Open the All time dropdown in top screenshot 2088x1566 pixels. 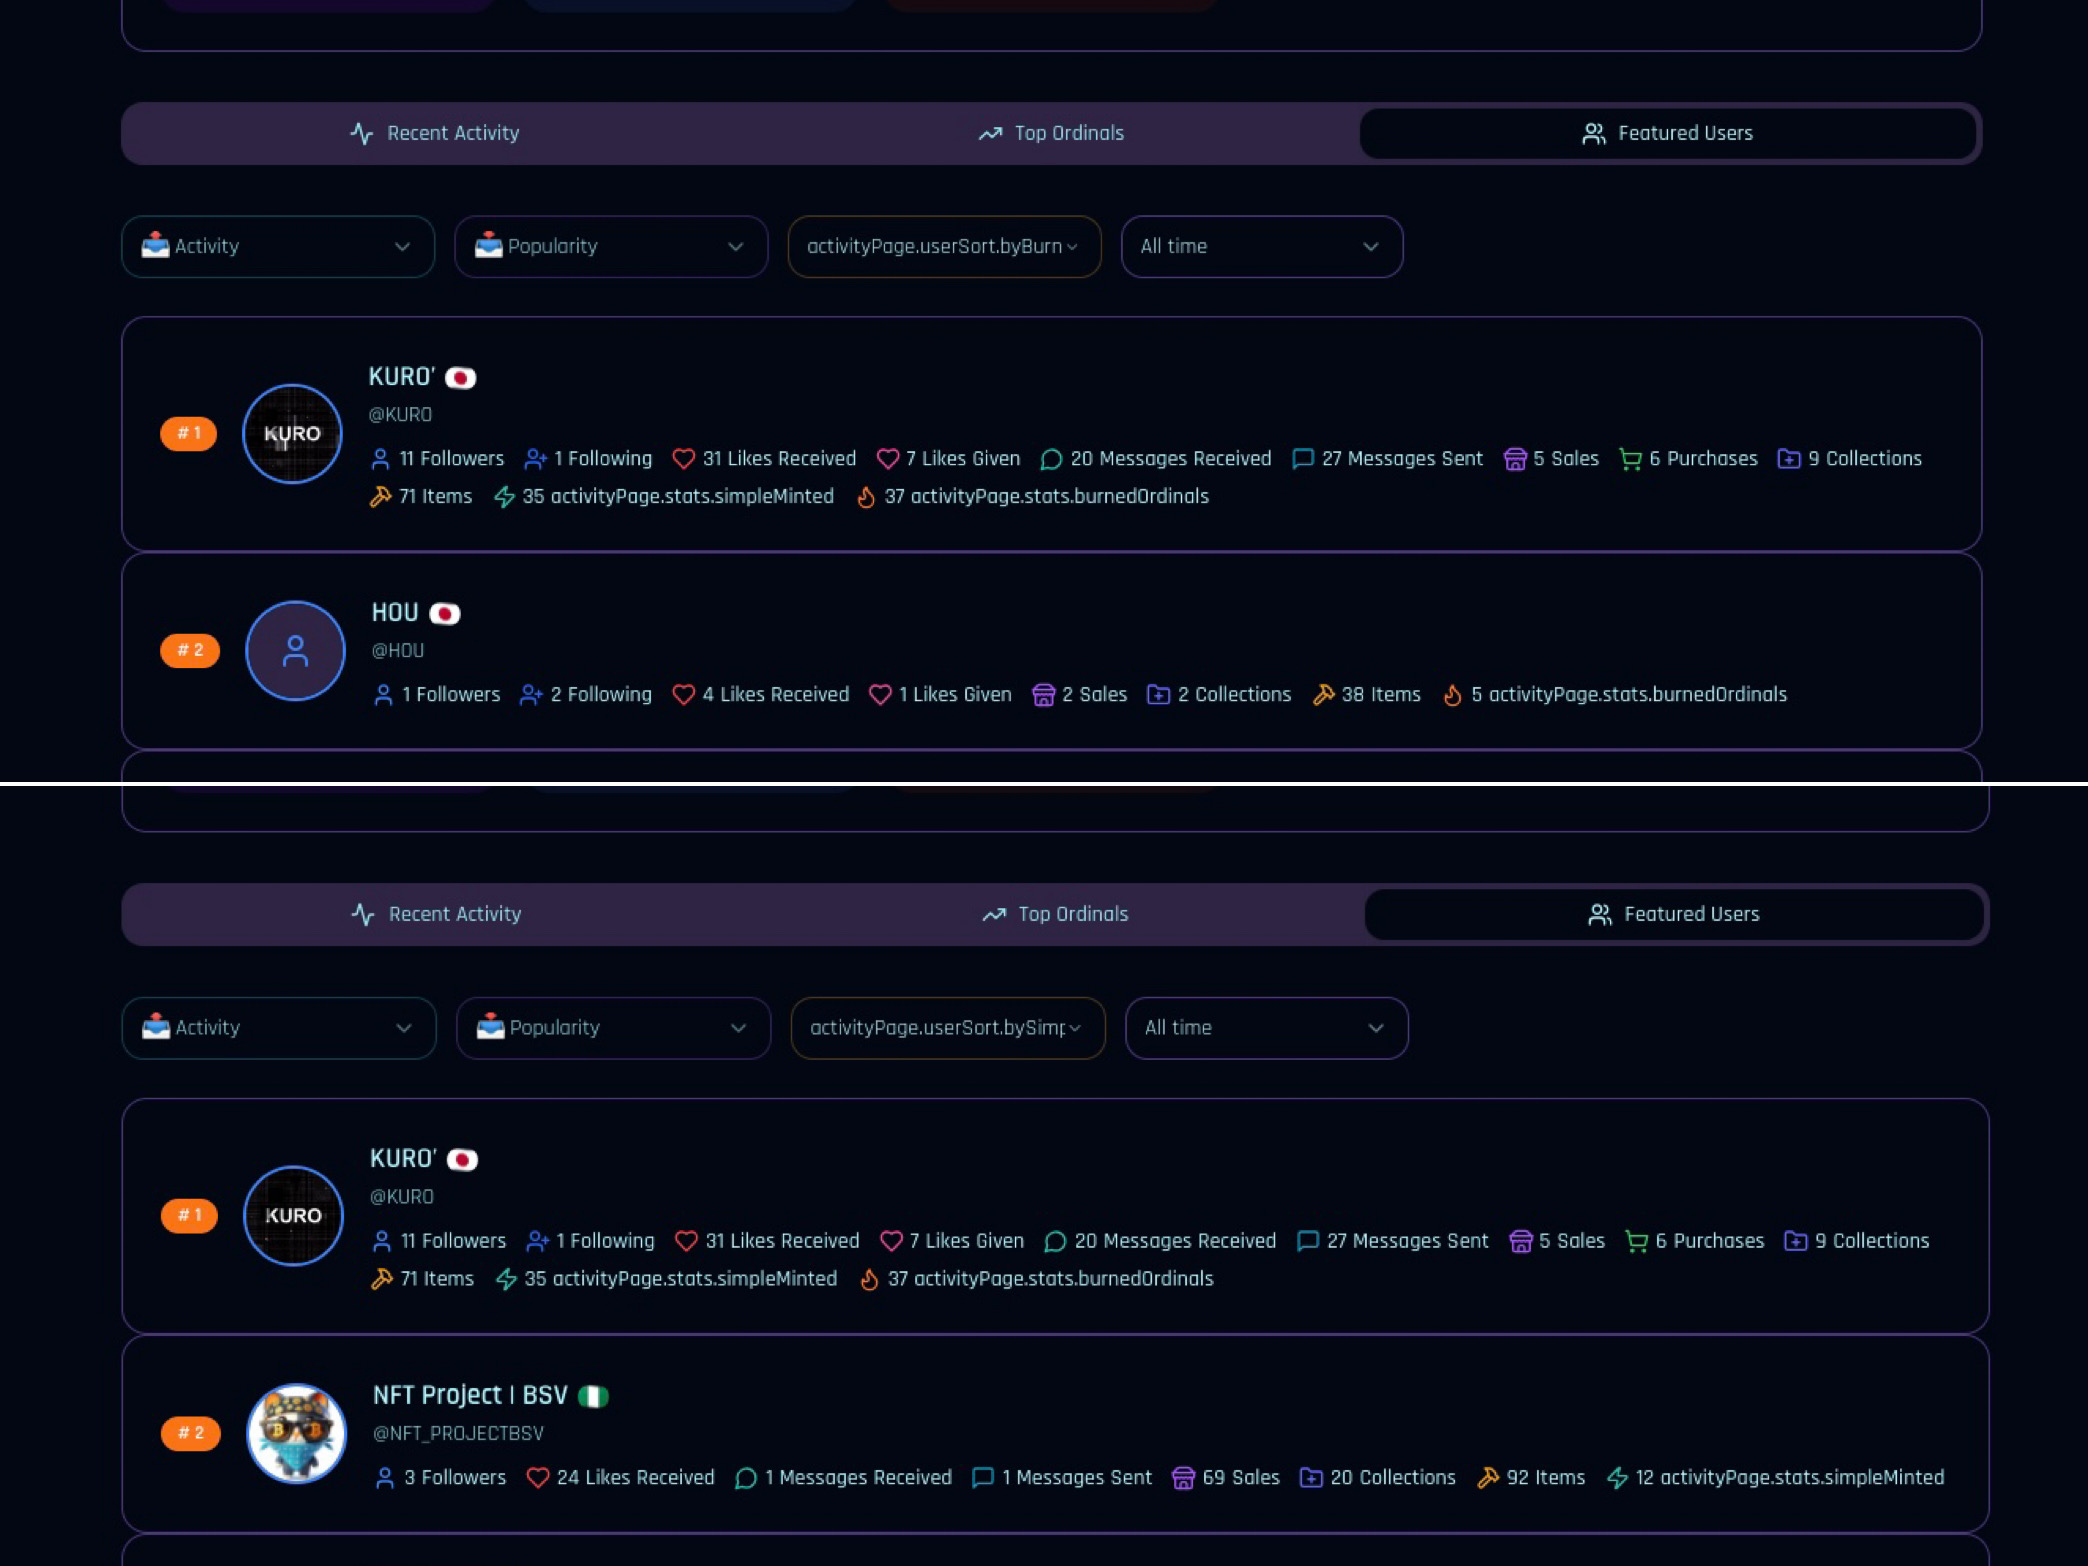(1262, 246)
